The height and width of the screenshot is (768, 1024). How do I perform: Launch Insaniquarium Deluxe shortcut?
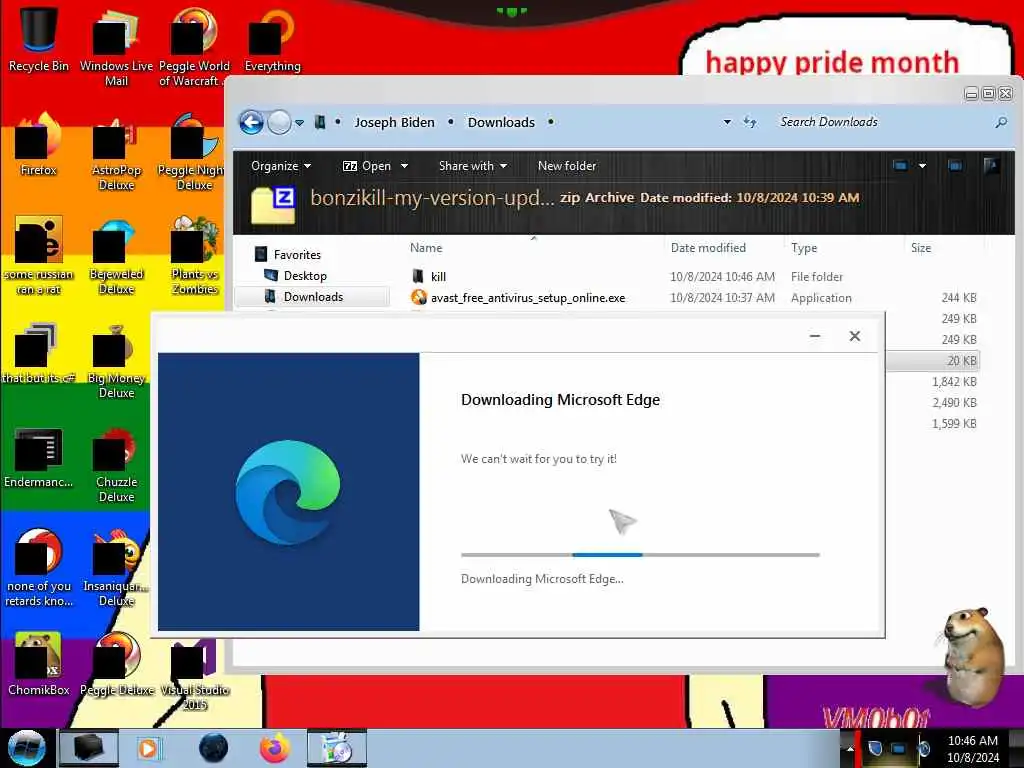click(x=116, y=567)
